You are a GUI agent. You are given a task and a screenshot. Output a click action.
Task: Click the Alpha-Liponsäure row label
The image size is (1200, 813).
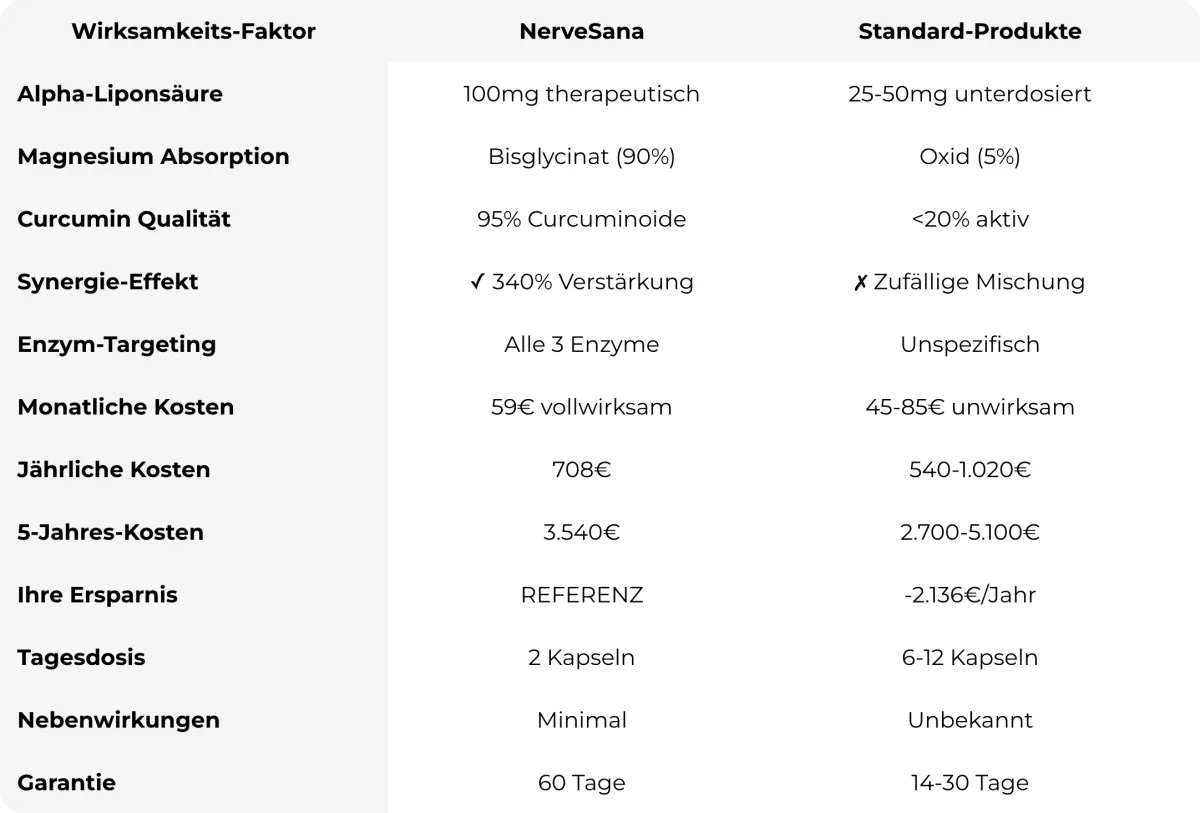[120, 94]
